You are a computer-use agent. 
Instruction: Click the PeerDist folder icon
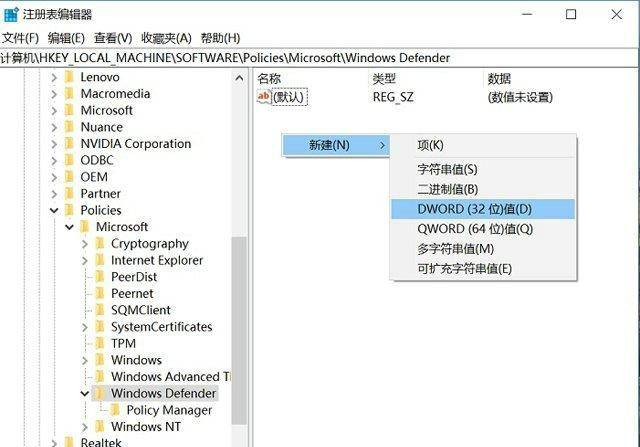tap(100, 277)
